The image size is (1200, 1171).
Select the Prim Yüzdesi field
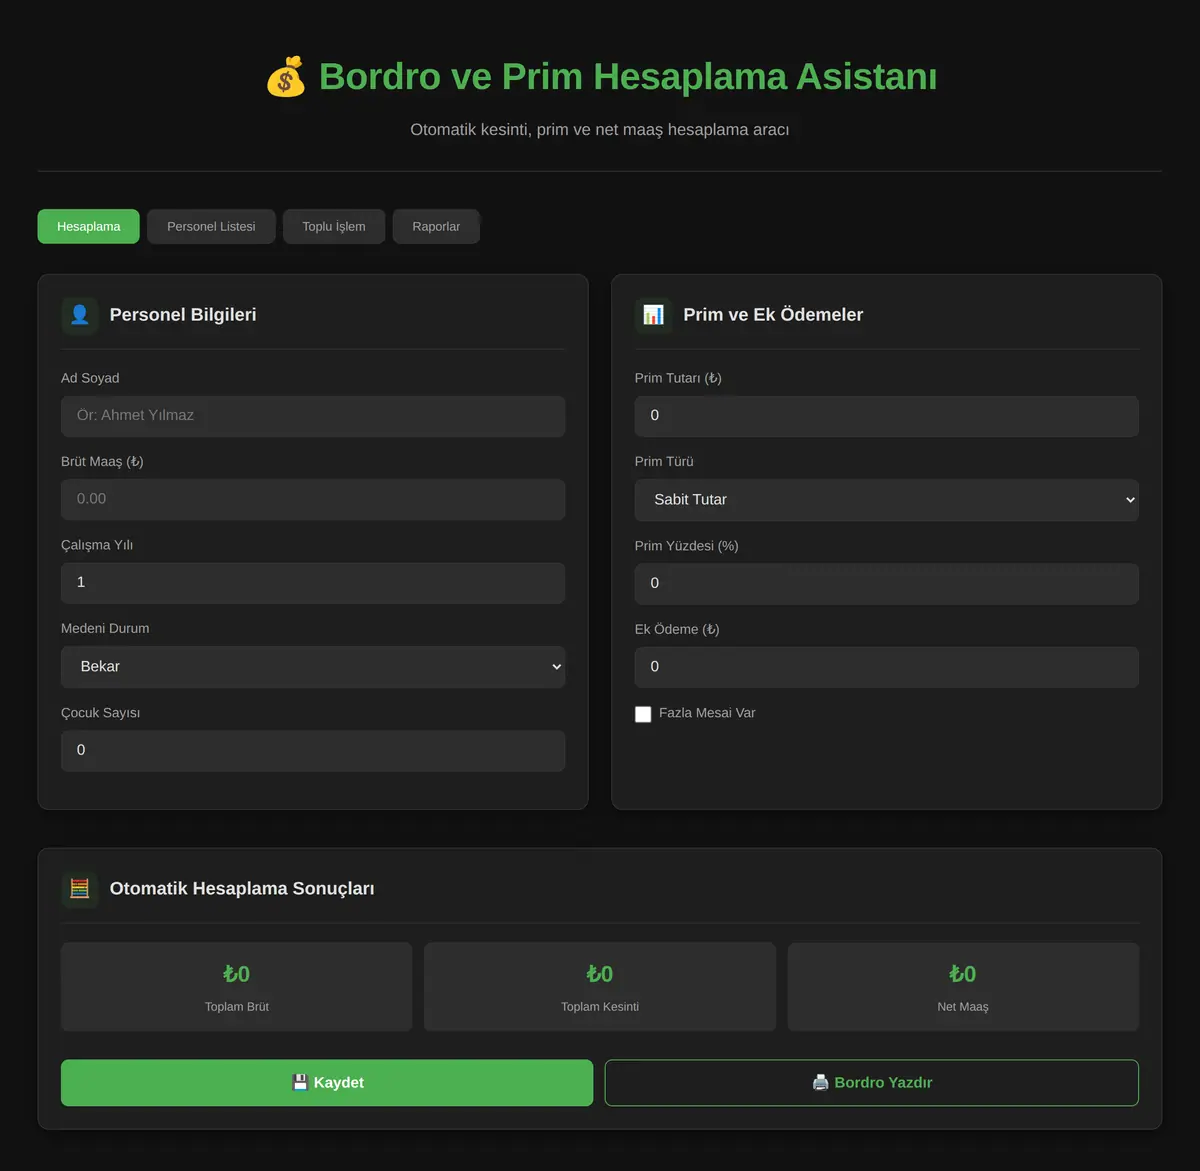pyautogui.click(x=886, y=584)
